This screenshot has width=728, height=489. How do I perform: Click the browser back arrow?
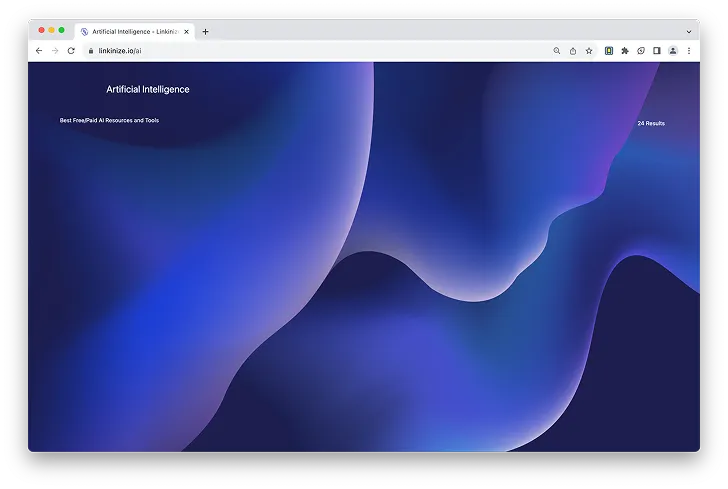point(39,51)
